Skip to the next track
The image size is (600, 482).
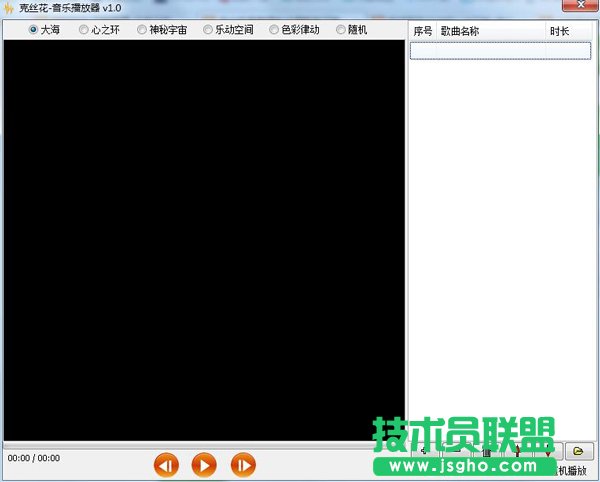click(243, 465)
